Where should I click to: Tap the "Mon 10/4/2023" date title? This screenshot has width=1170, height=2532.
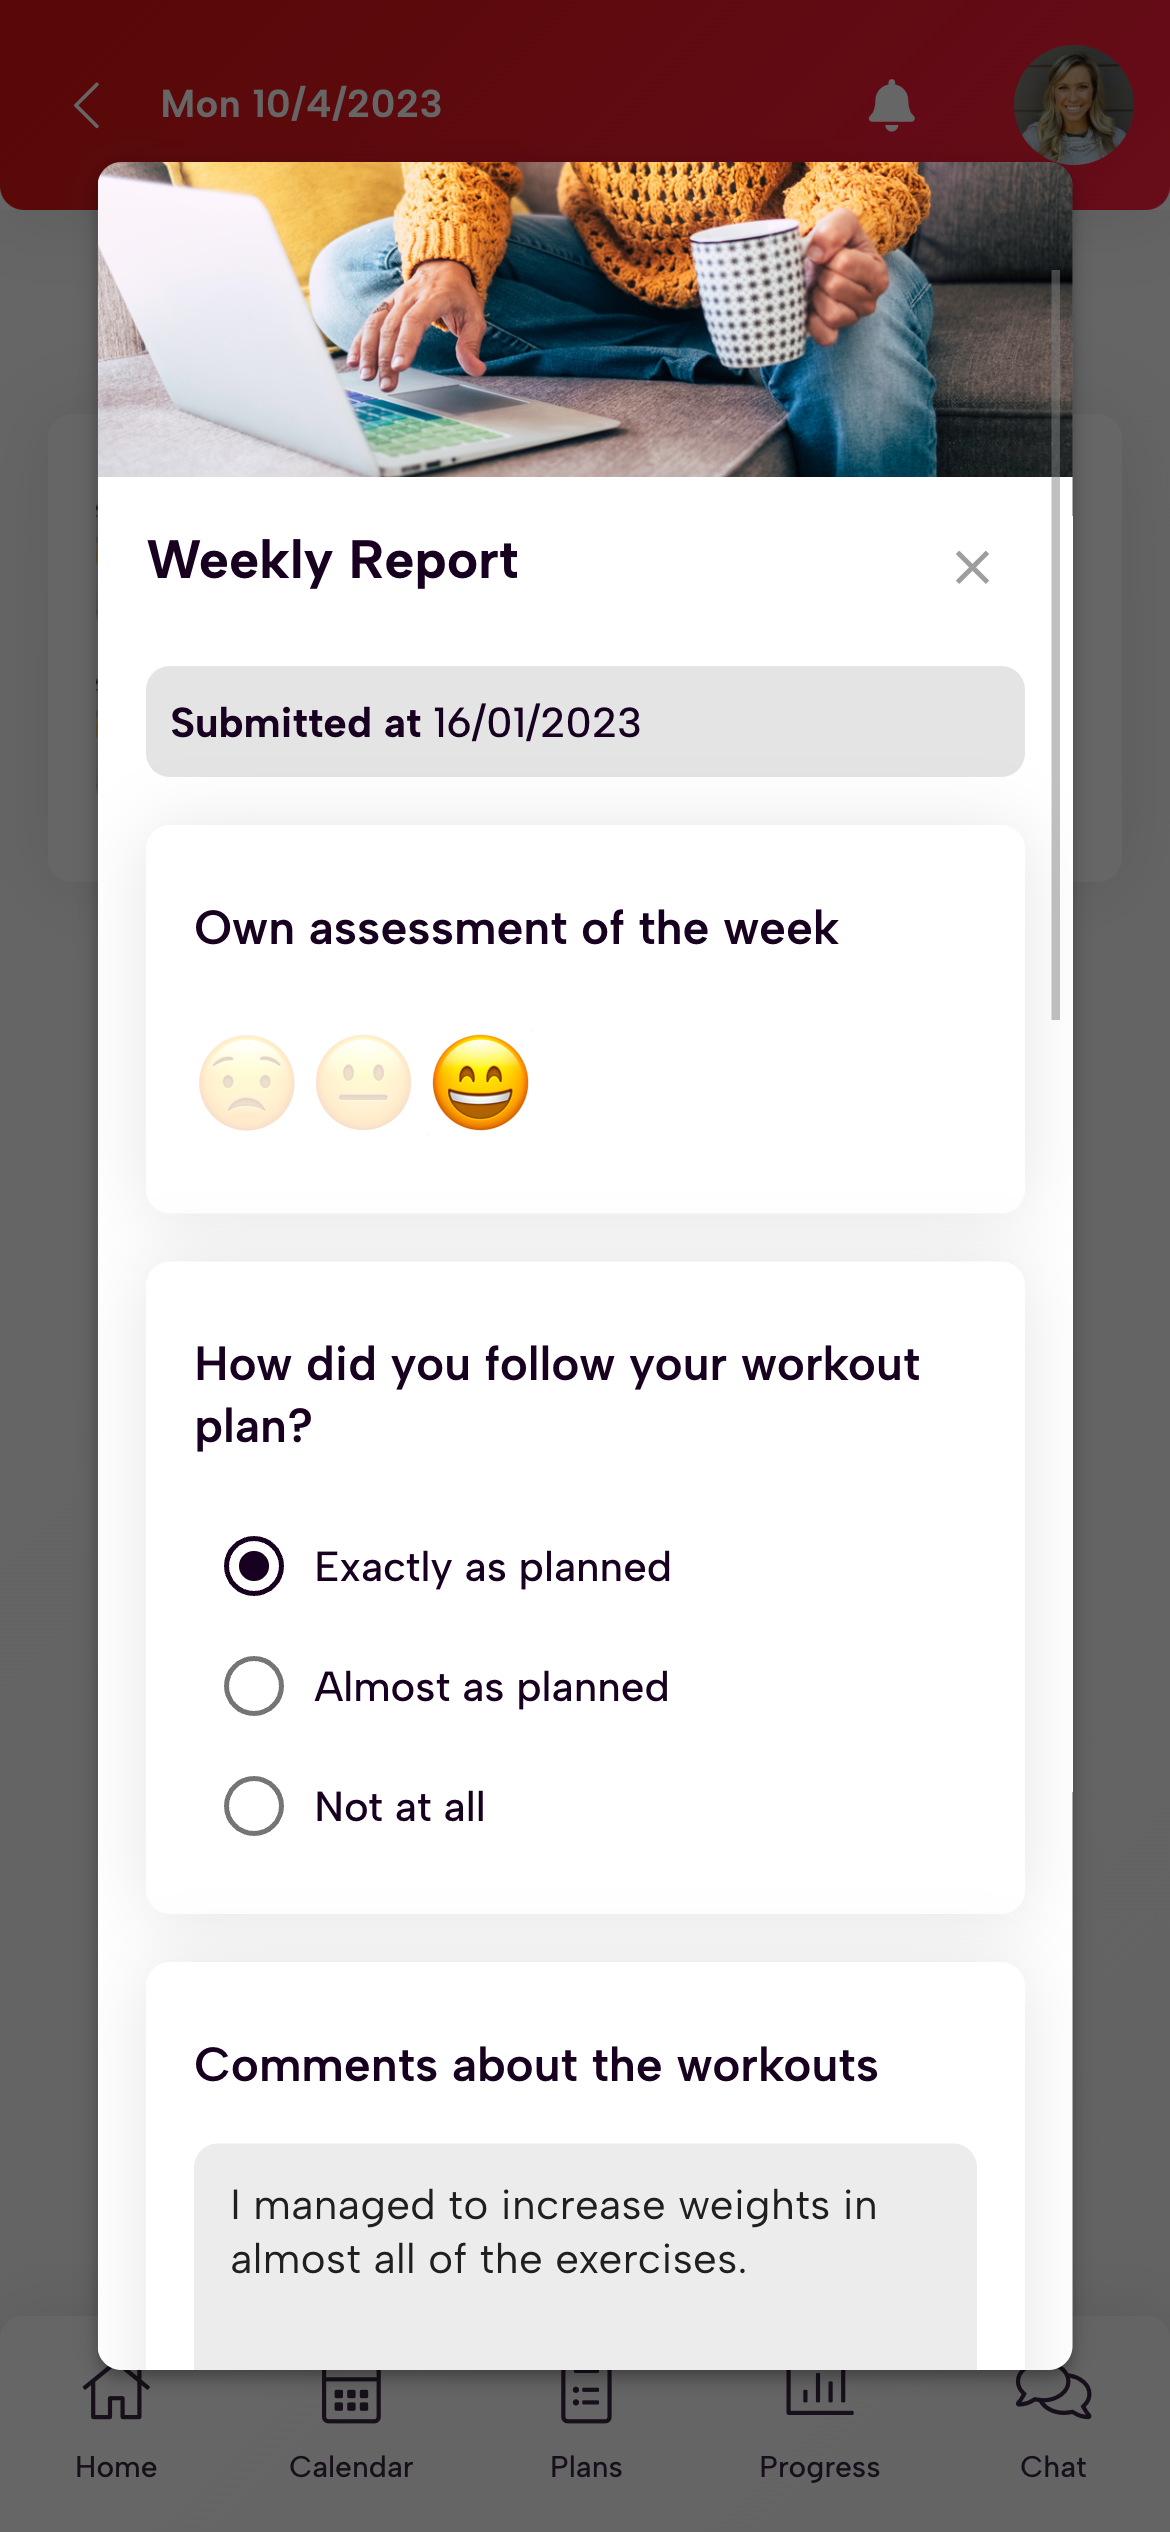301,105
